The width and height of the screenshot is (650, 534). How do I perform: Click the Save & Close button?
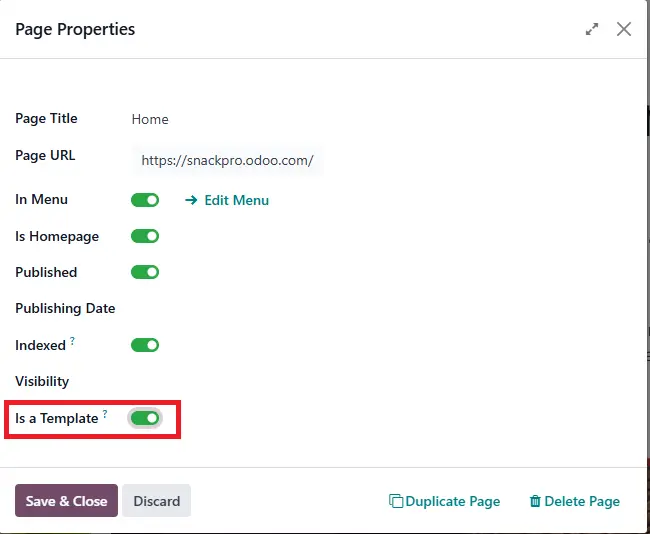coord(66,500)
